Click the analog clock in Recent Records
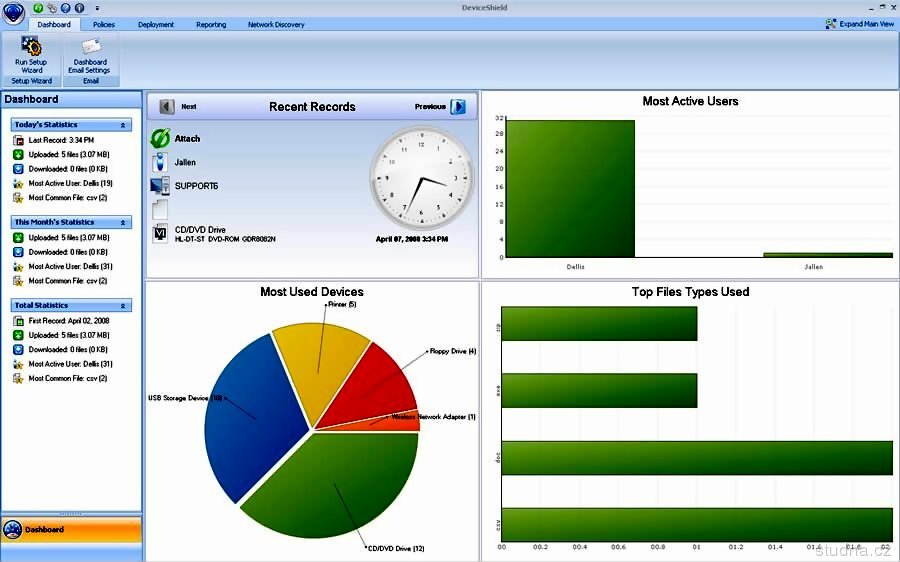This screenshot has width=900, height=562. coord(422,178)
